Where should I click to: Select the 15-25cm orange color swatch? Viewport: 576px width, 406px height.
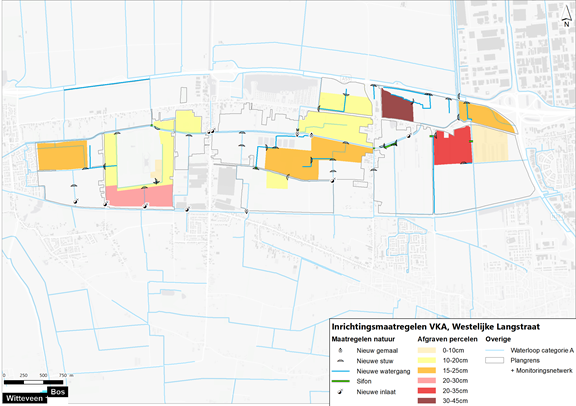[x=427, y=371]
